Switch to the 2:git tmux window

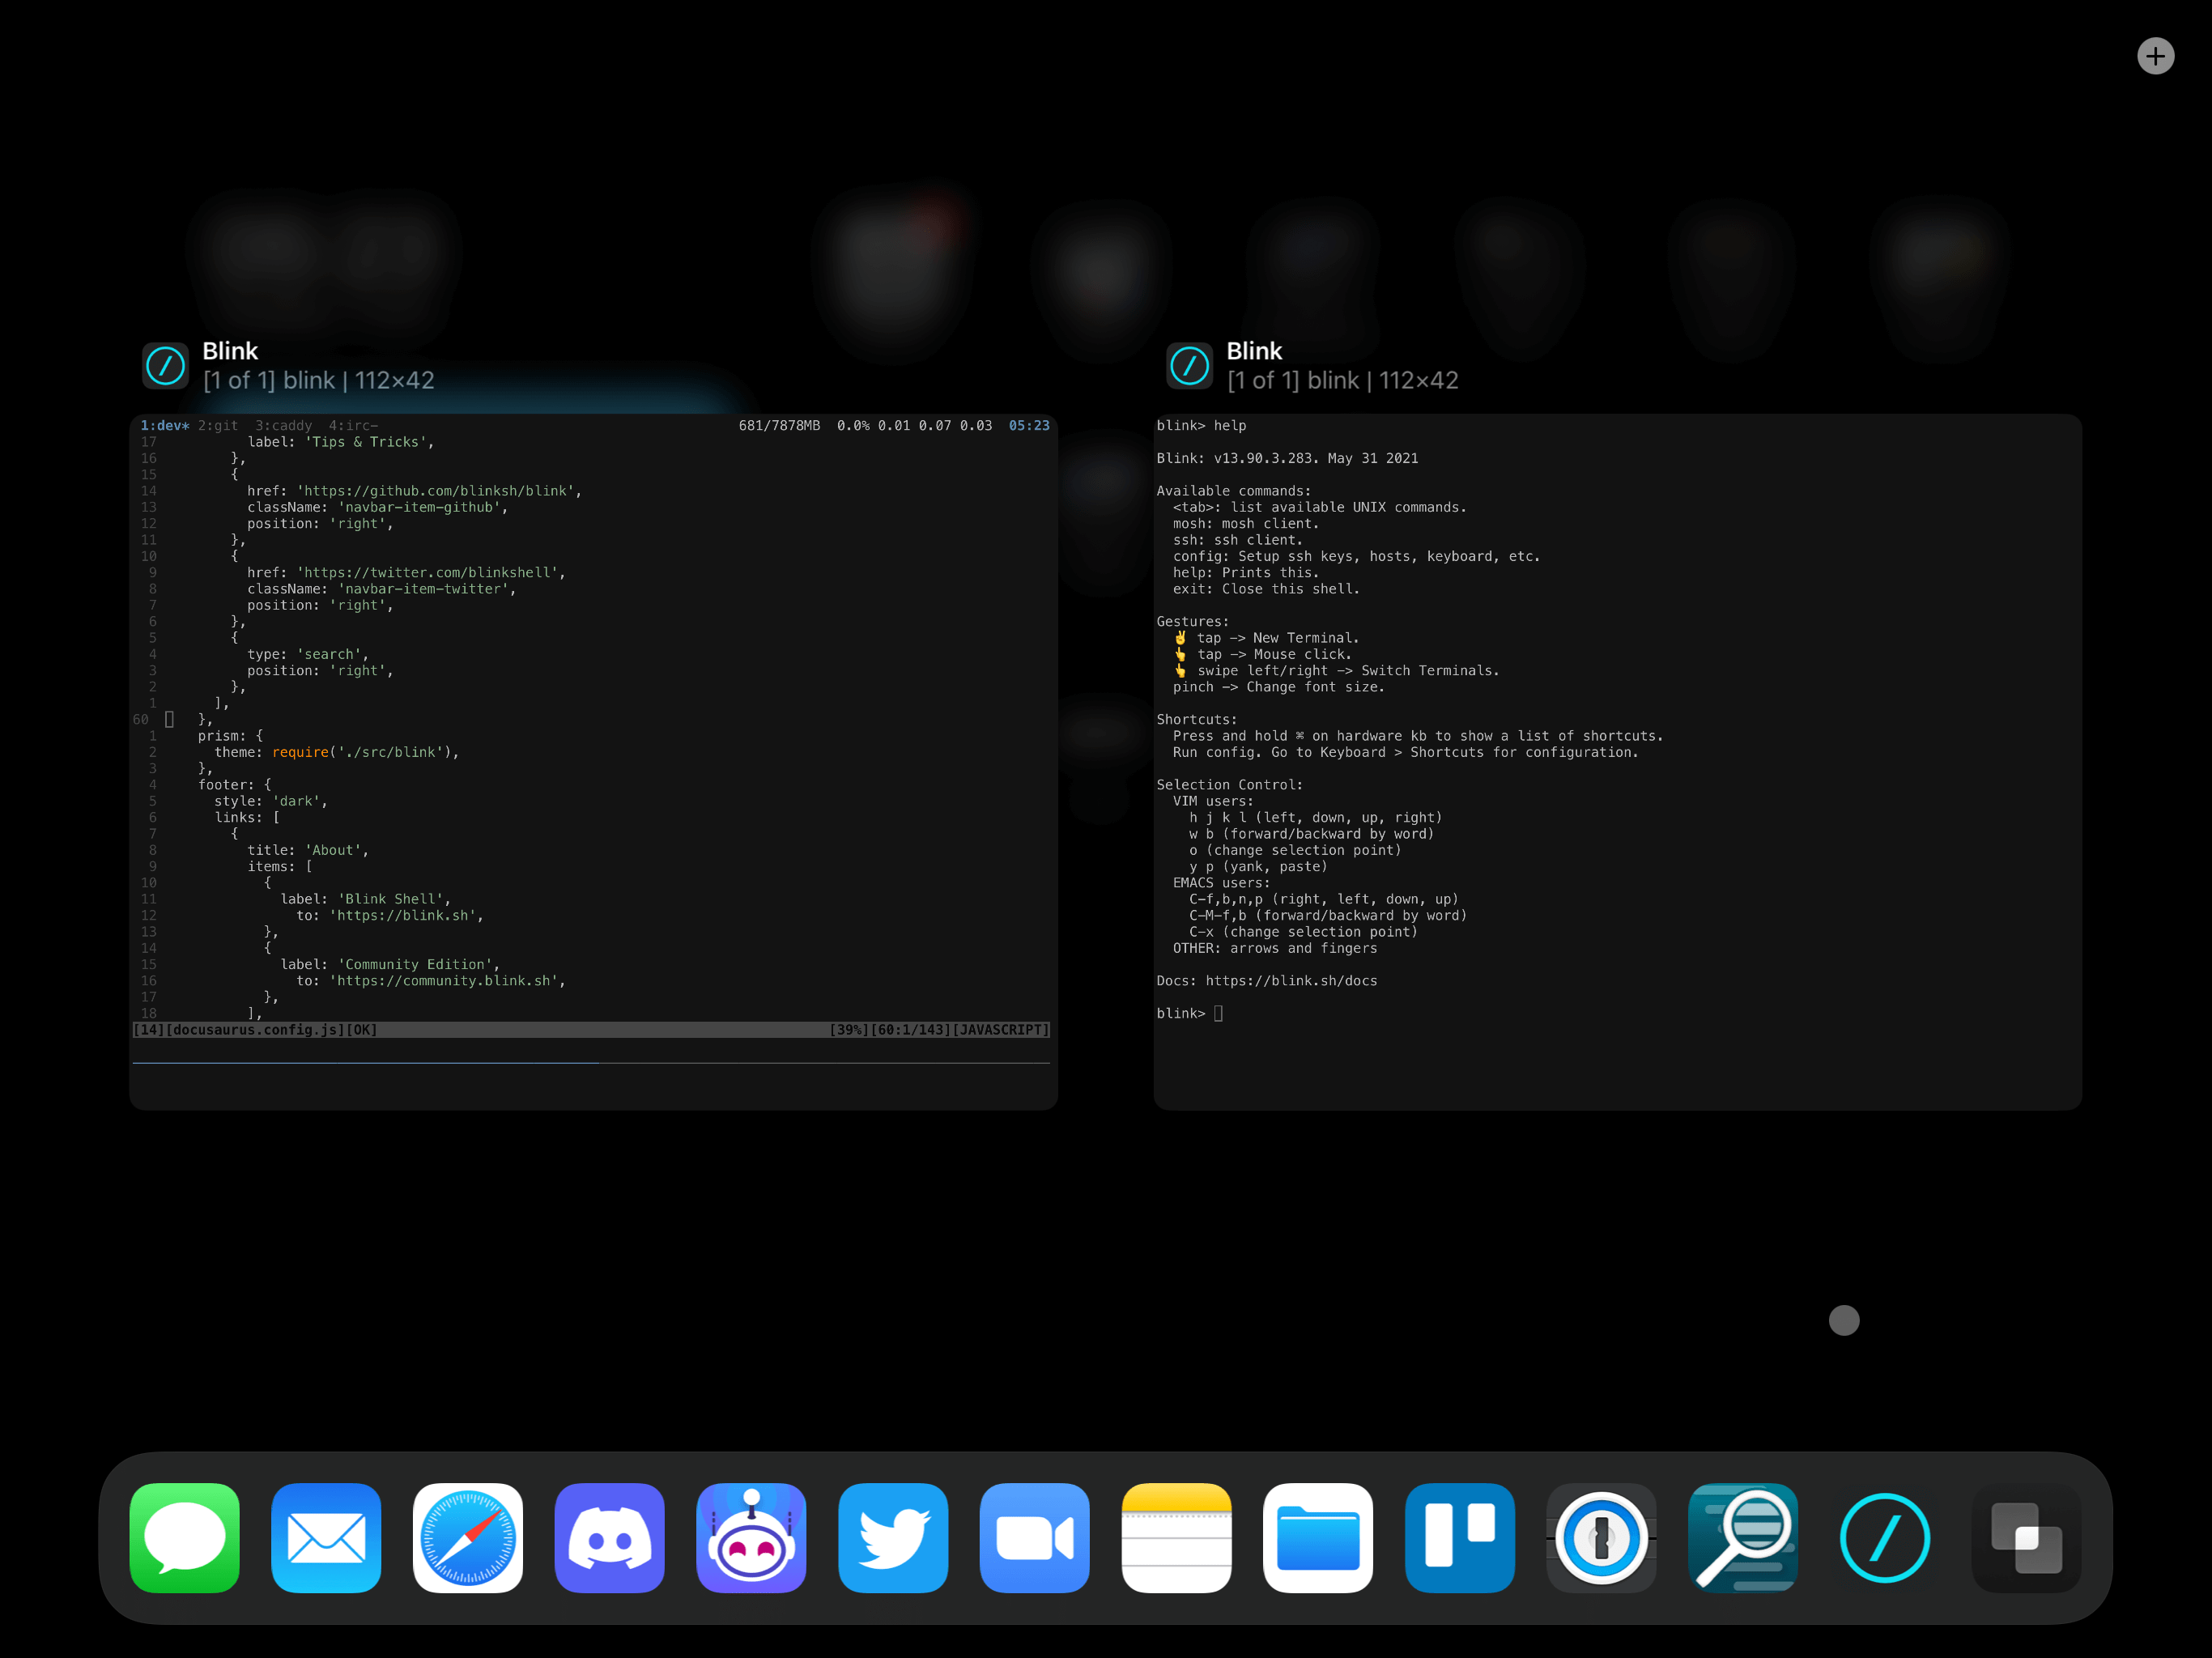coord(218,425)
